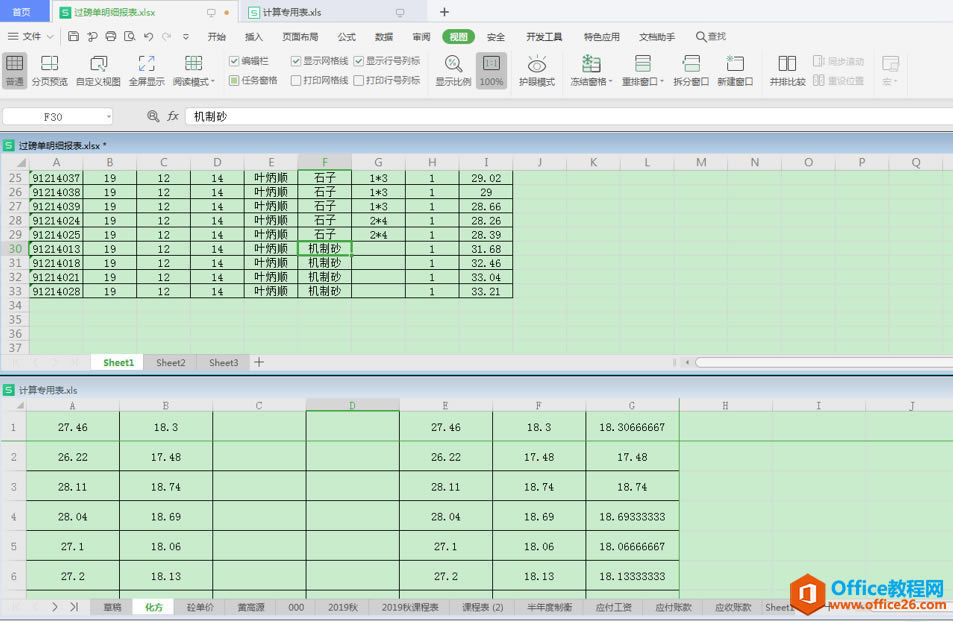
Task: Click the formula bar input field
Action: click(x=569, y=116)
